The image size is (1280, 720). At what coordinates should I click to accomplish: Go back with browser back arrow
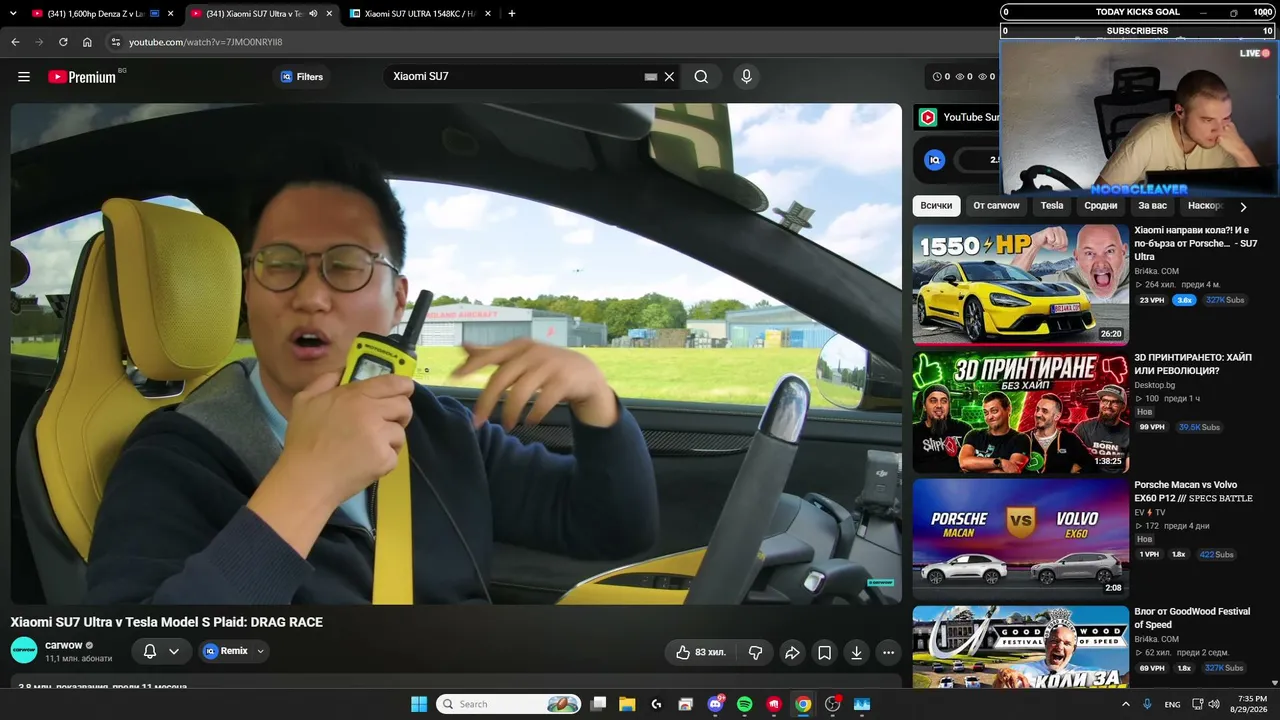pos(15,42)
